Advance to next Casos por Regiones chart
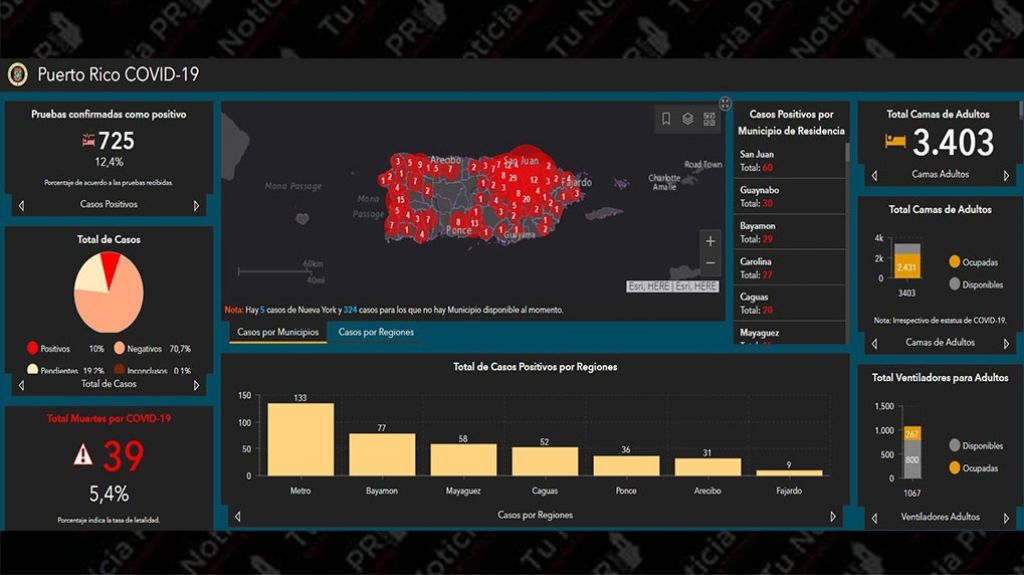 click(833, 516)
